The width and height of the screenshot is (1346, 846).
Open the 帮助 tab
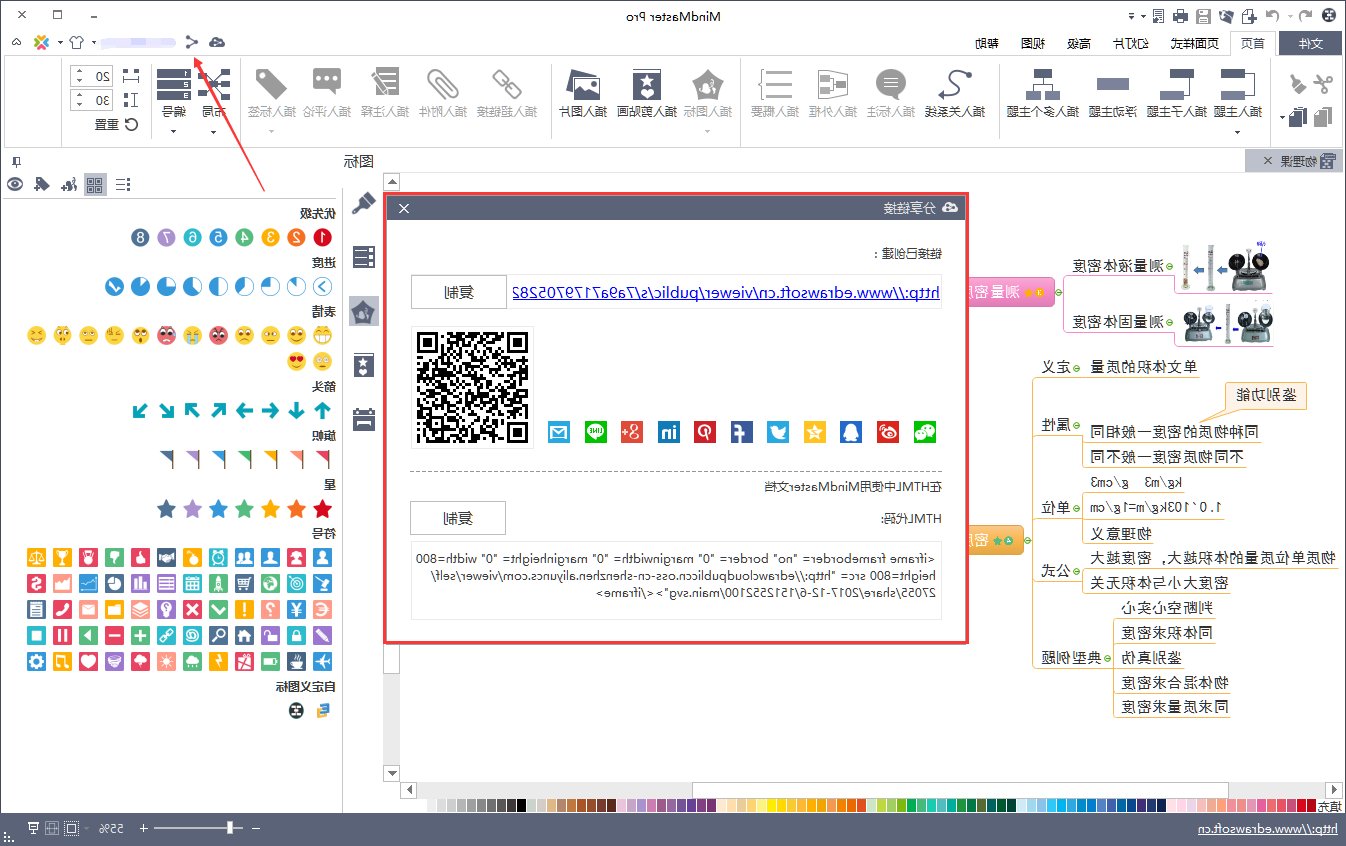pyautogui.click(x=986, y=43)
